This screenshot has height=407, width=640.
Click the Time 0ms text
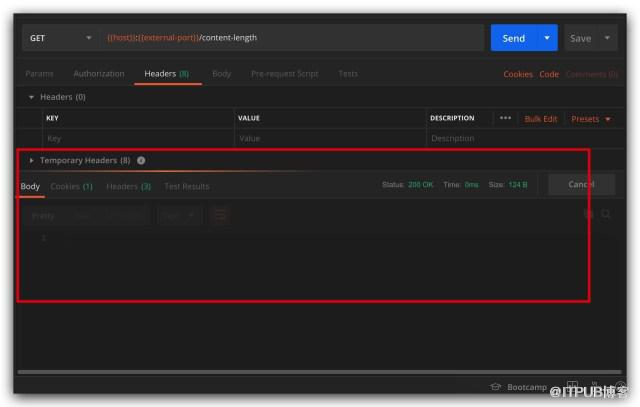(x=461, y=185)
